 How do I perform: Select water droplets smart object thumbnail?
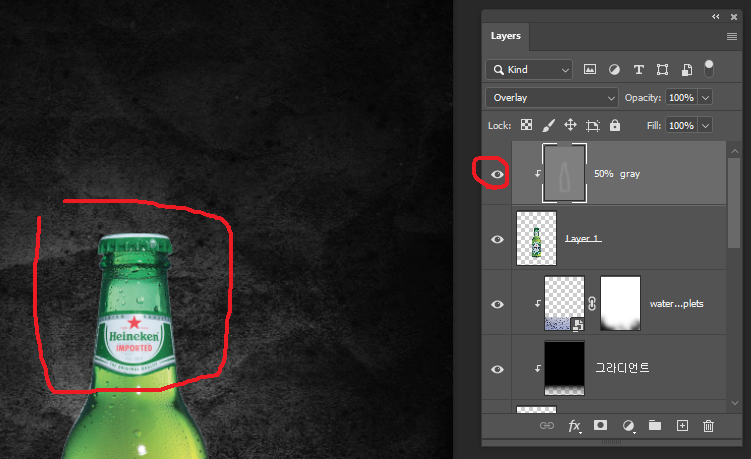coord(565,303)
